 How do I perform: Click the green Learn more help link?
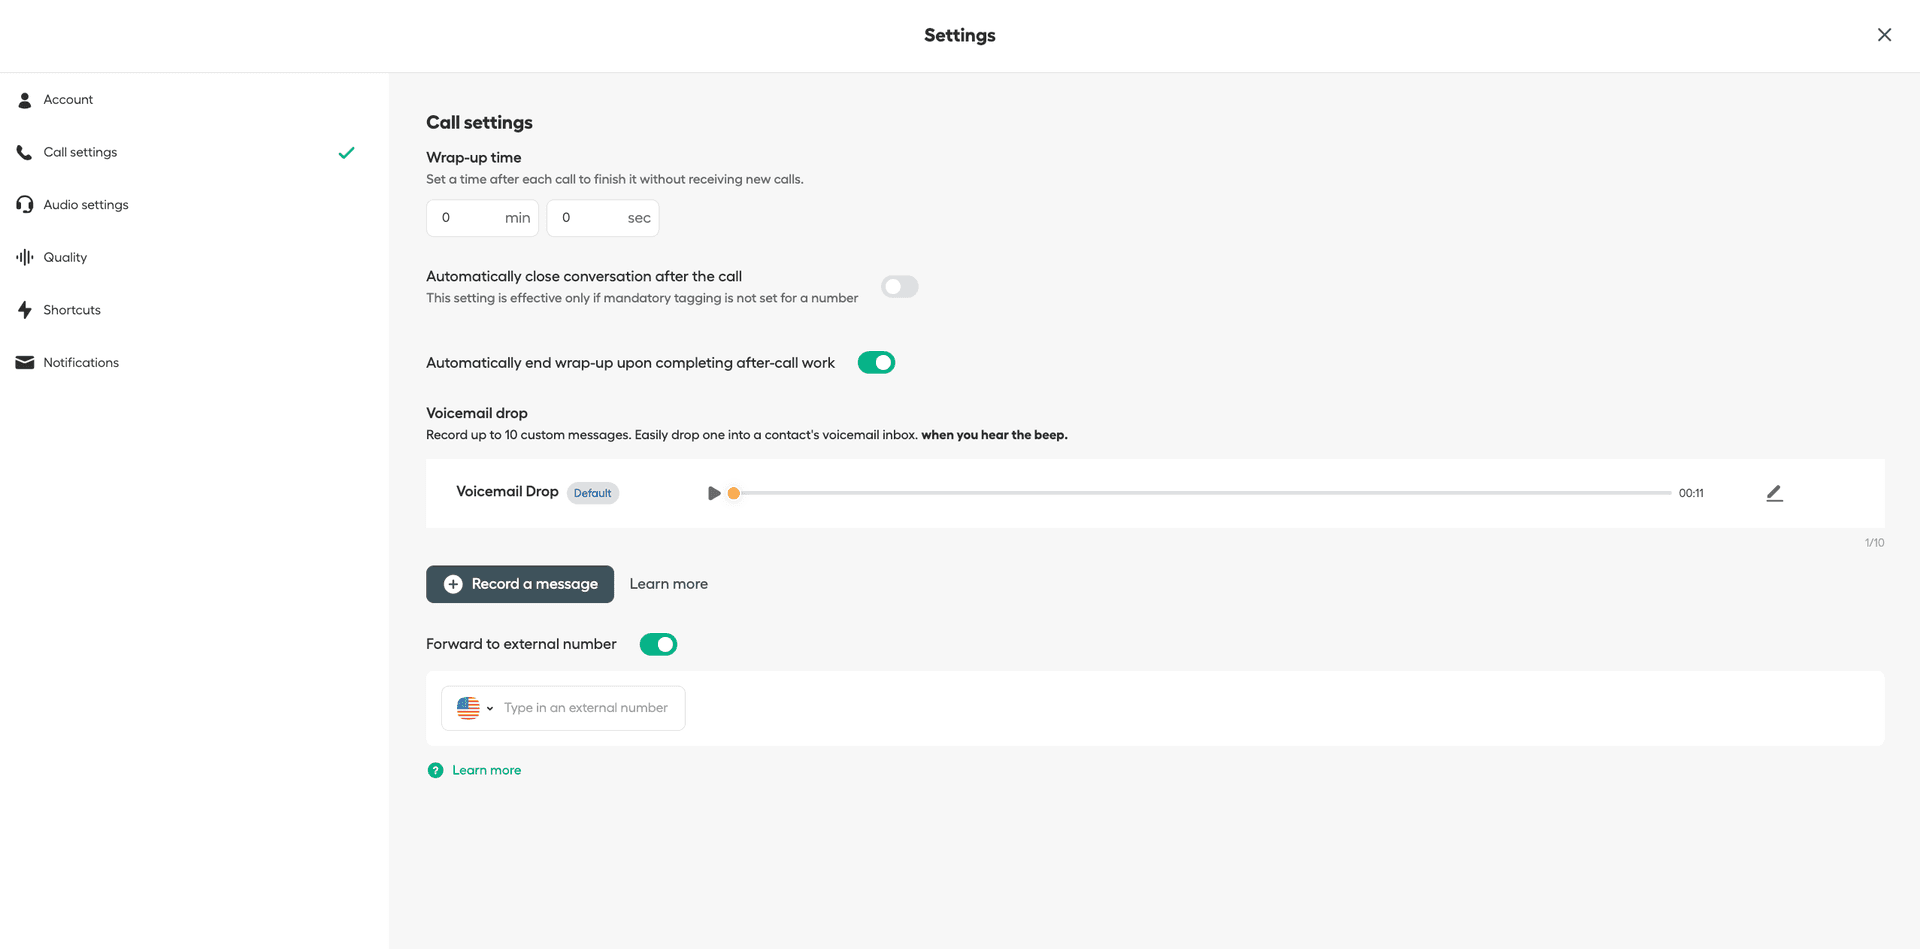pos(486,770)
